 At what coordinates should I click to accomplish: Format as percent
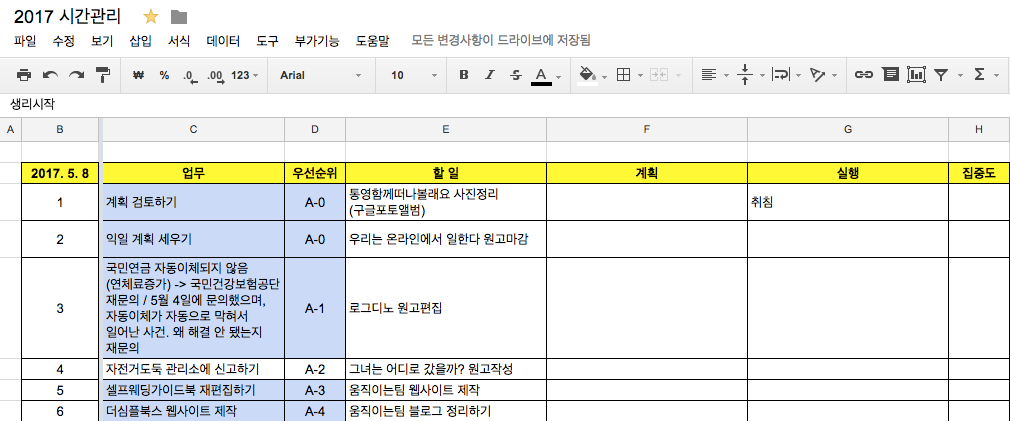click(x=164, y=75)
